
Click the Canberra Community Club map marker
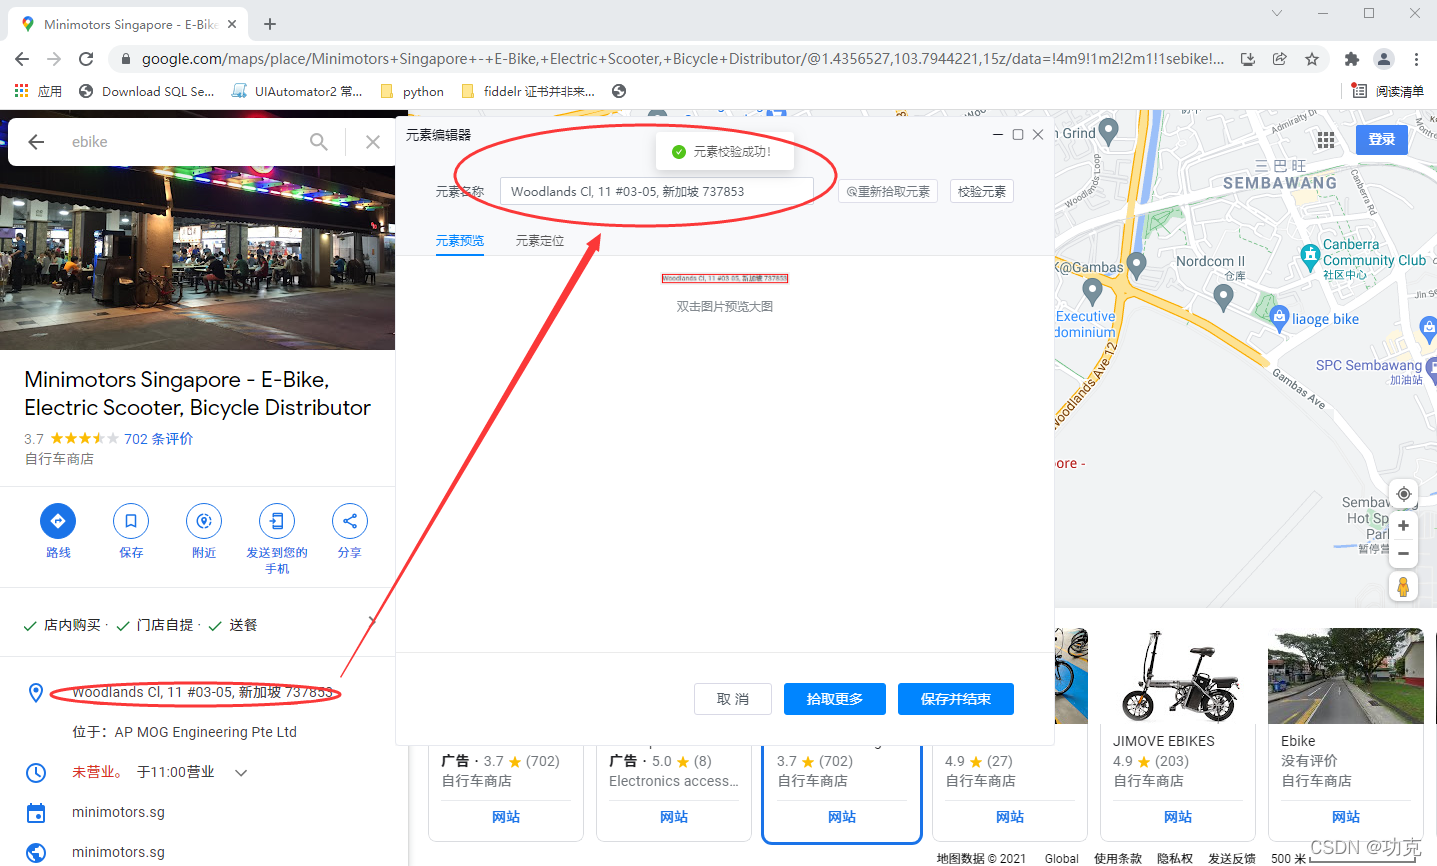click(x=1310, y=256)
